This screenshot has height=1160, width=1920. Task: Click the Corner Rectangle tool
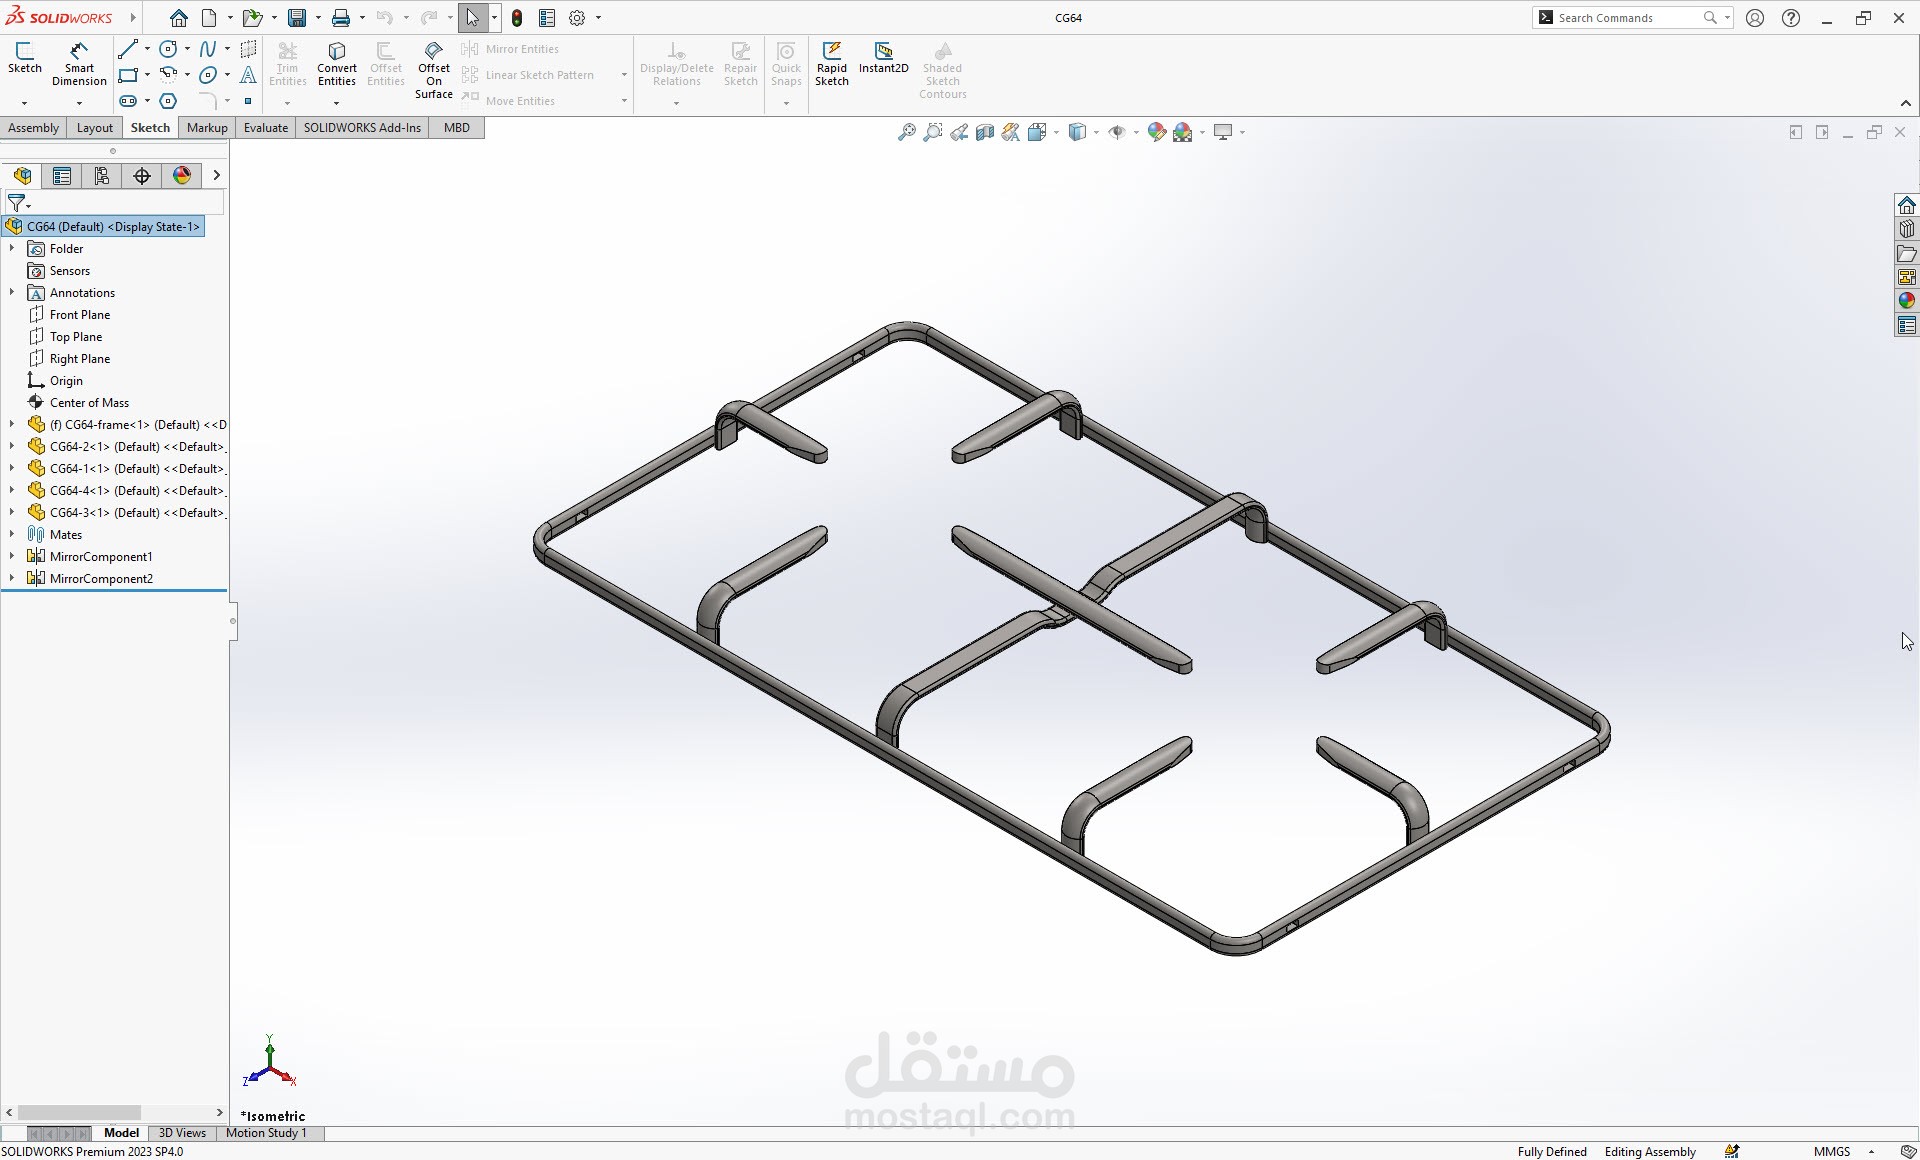[x=128, y=75]
